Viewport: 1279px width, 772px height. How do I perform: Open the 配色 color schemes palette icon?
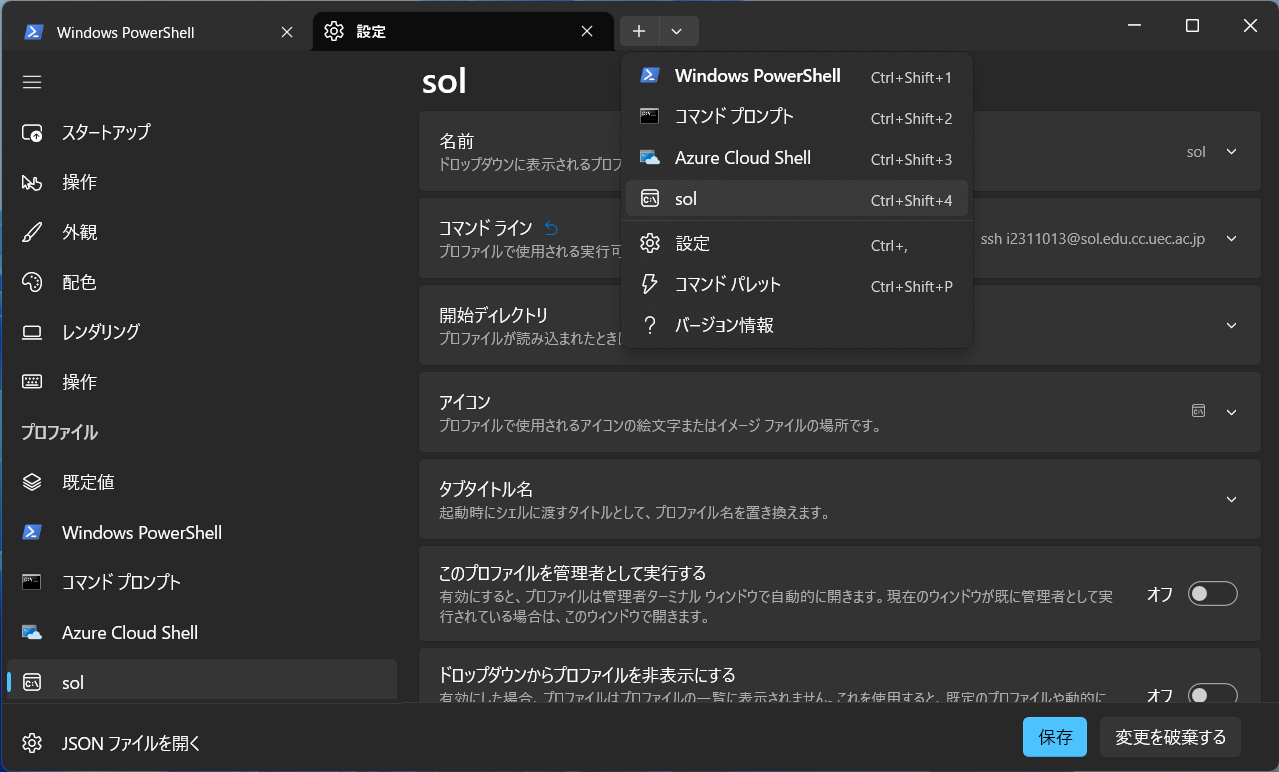32,282
